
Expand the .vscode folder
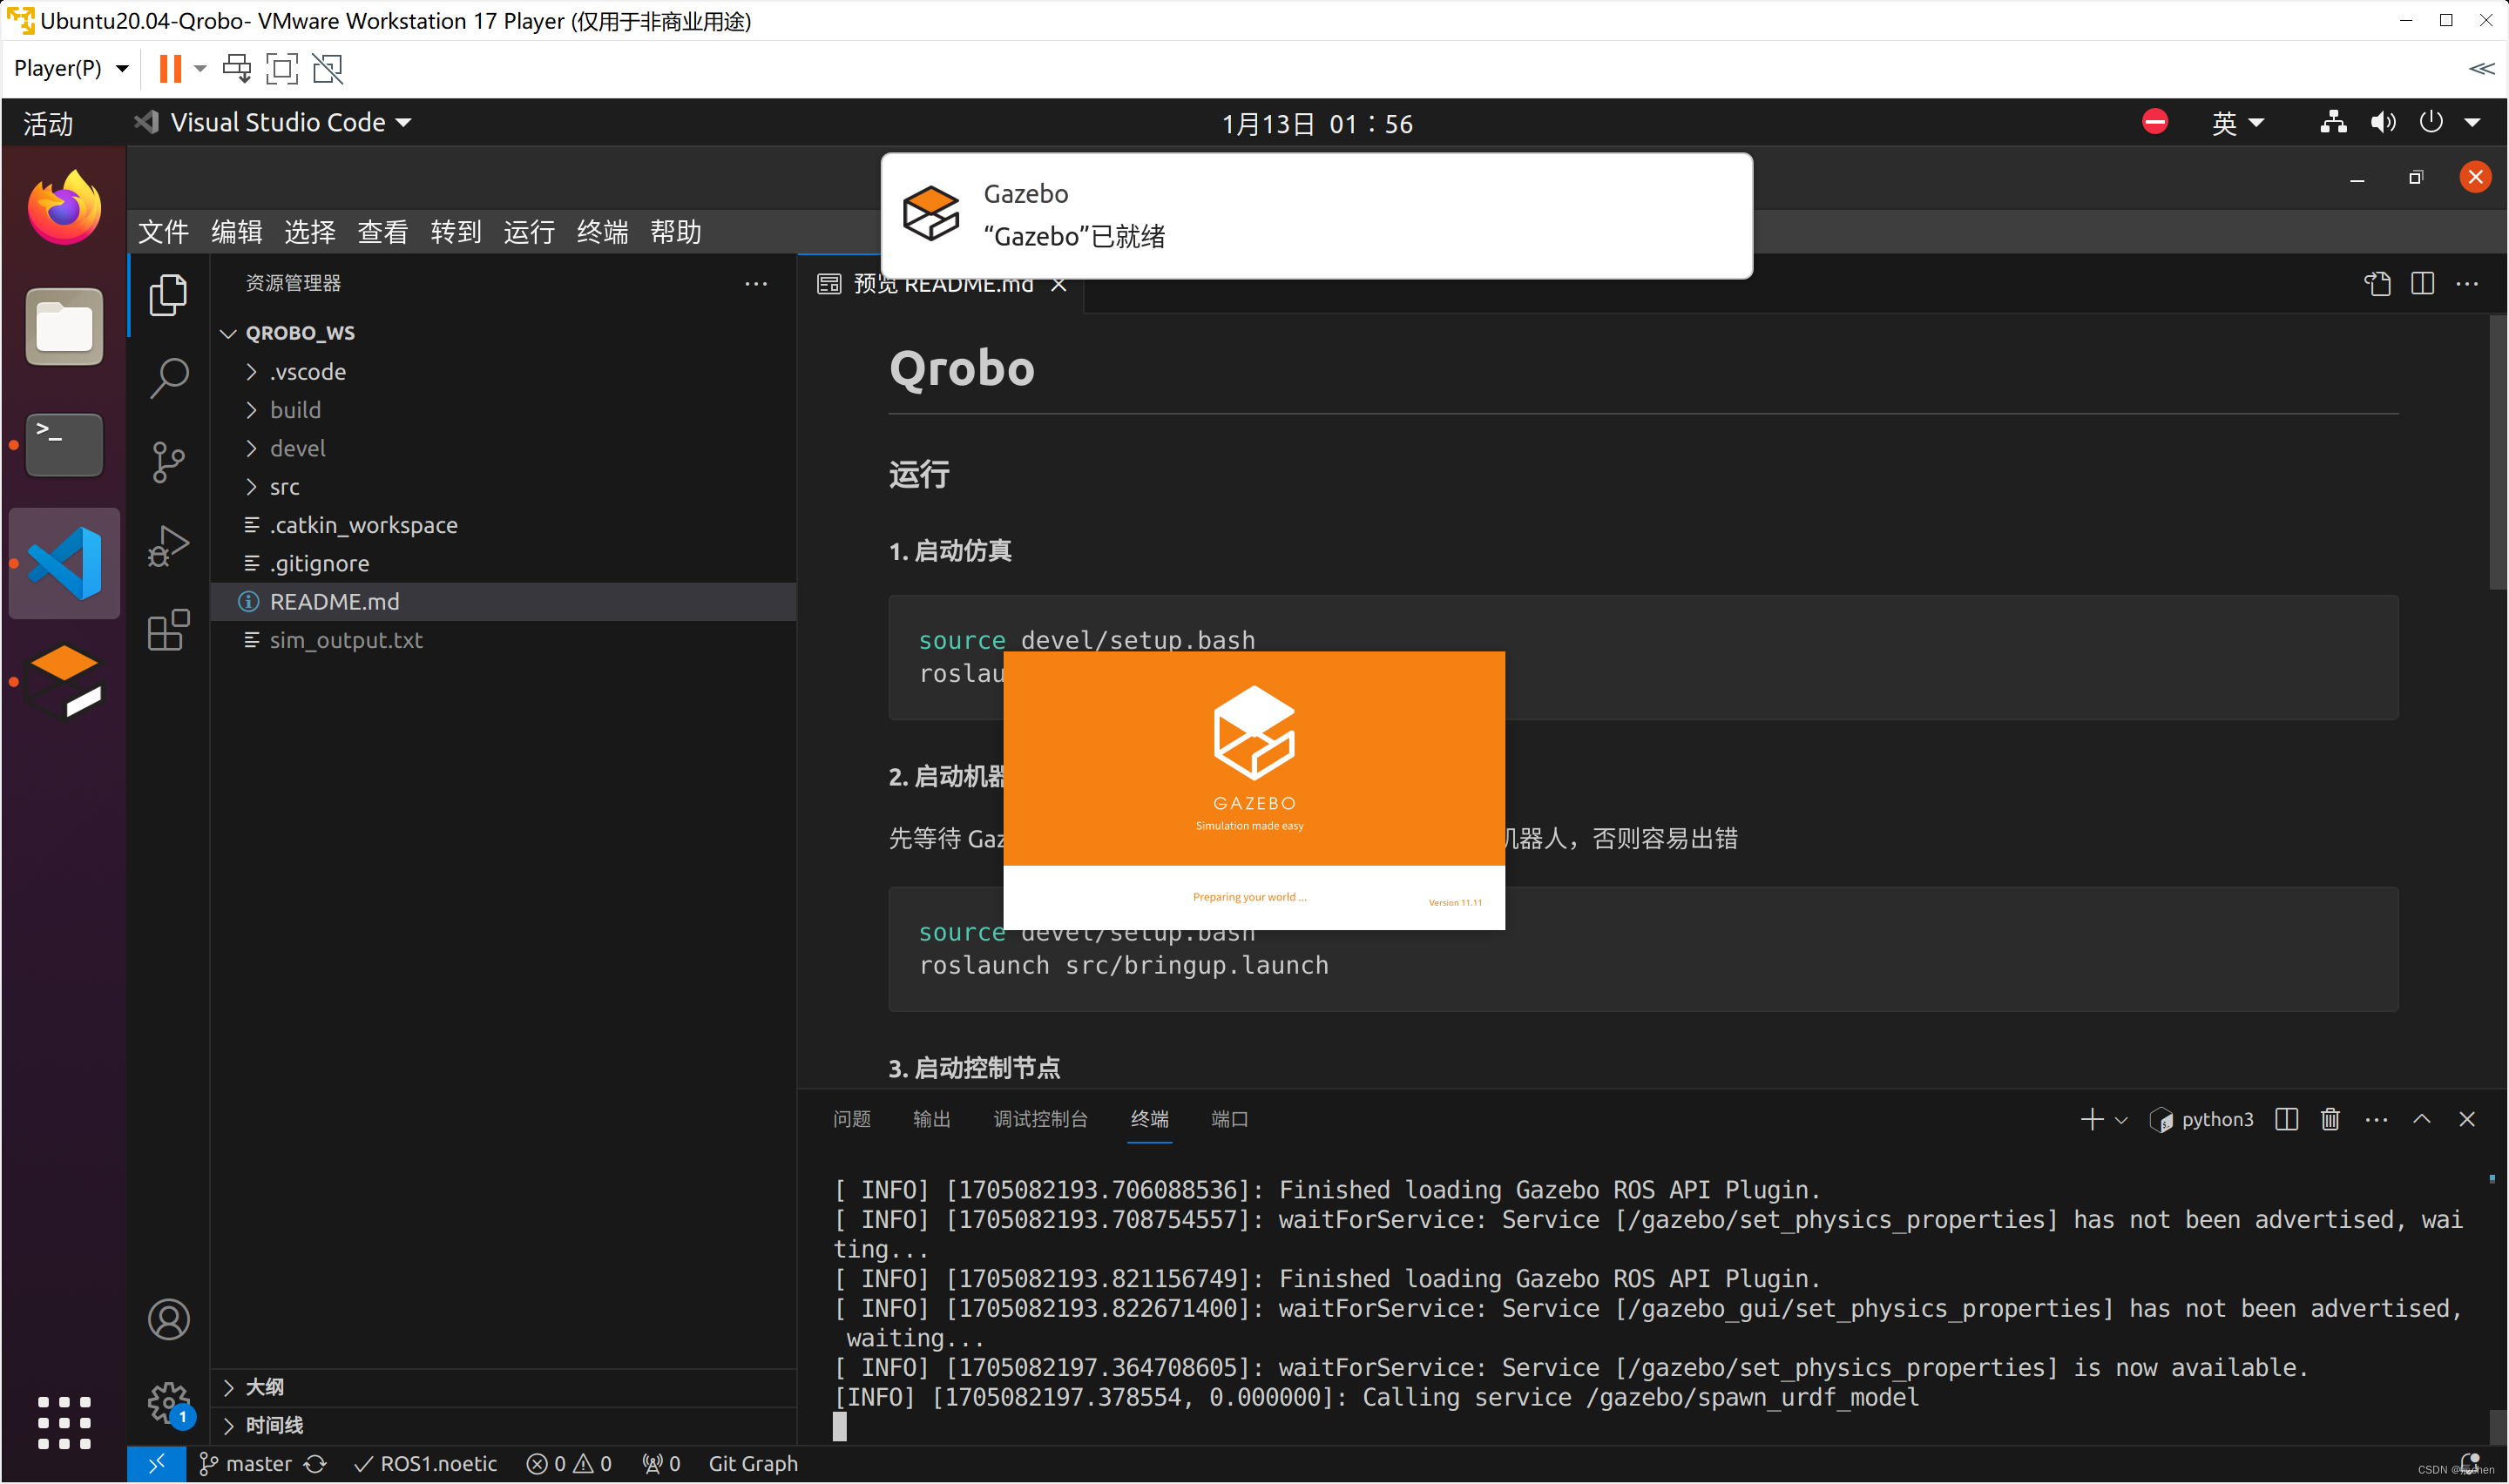click(x=252, y=372)
